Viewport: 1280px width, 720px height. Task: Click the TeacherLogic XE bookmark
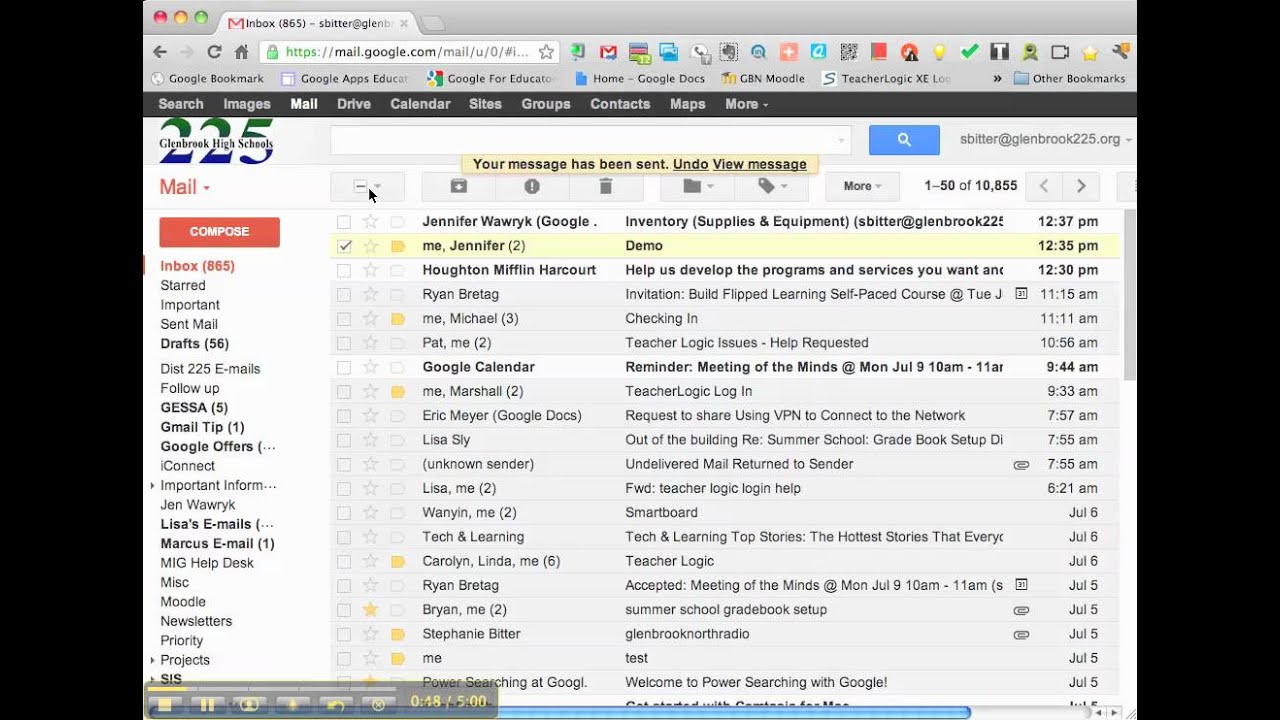coord(887,78)
